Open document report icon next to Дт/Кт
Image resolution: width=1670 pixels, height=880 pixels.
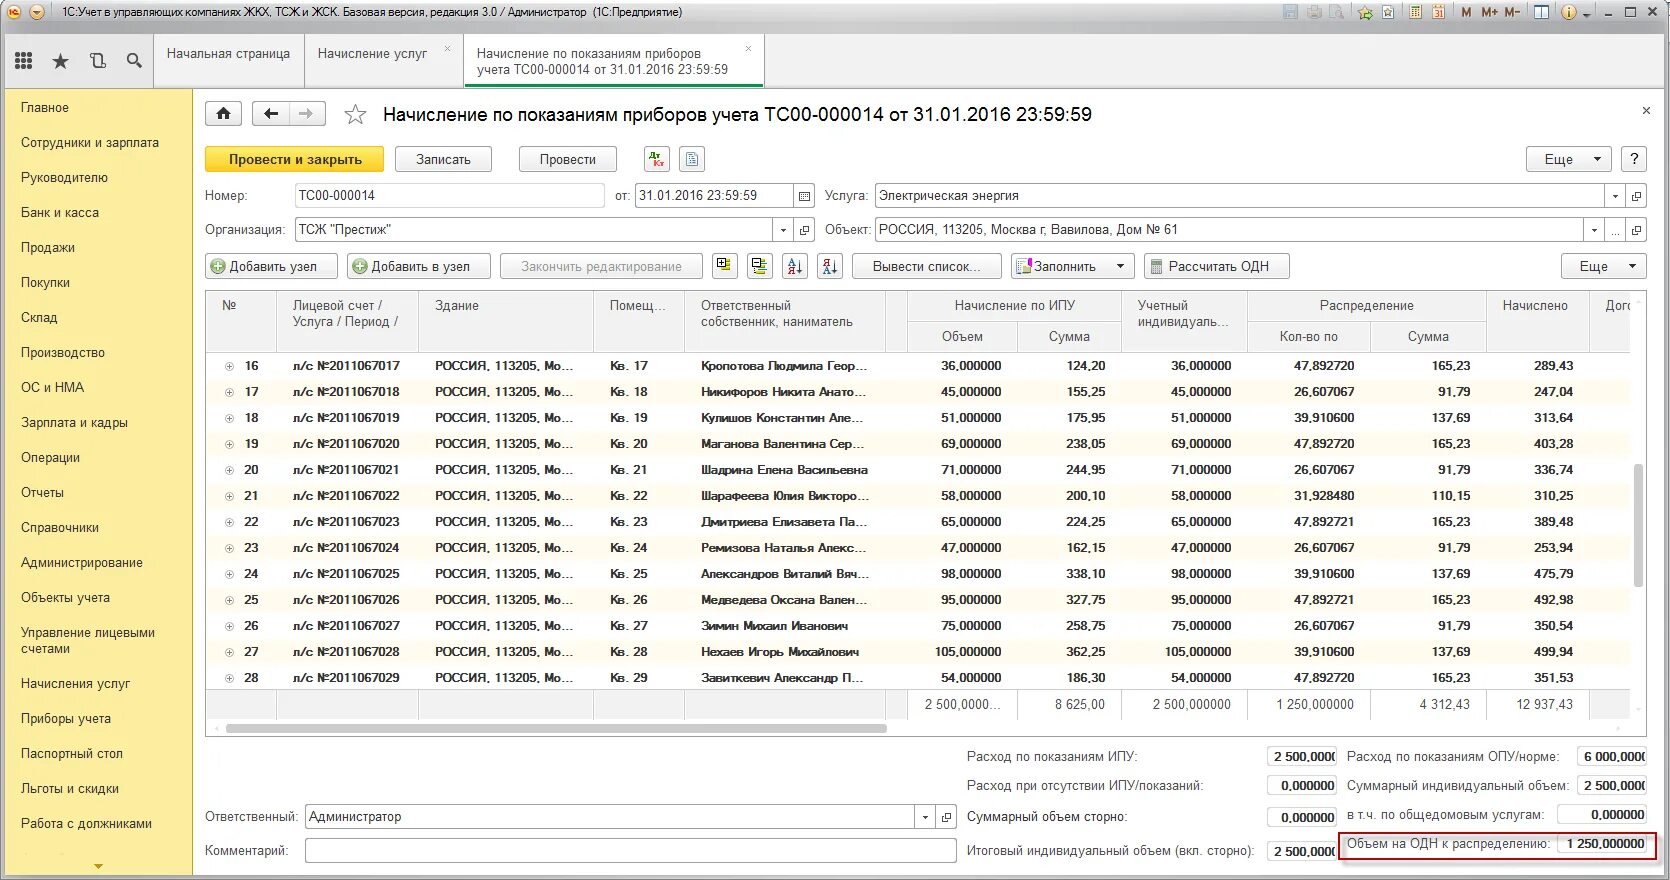tap(692, 159)
